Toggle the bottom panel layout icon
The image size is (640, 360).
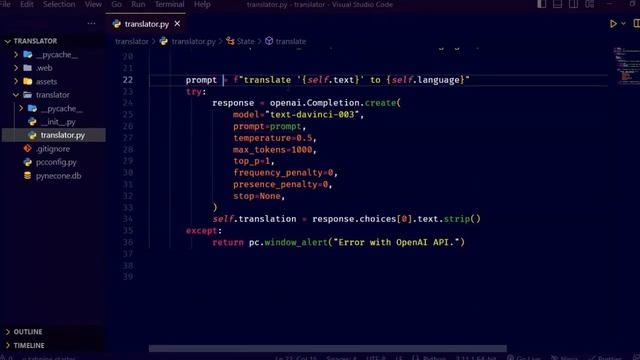pos(557,4)
